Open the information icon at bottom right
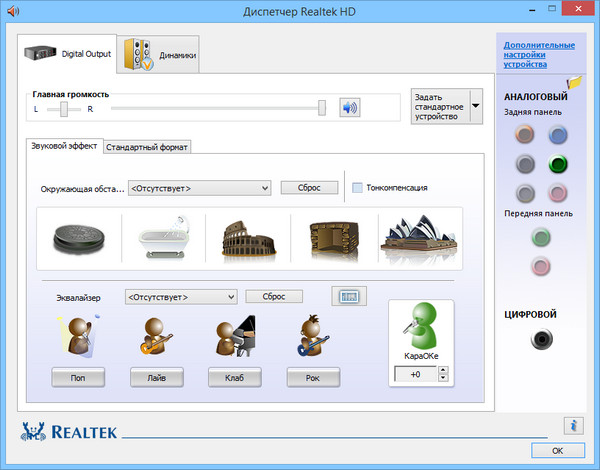 click(573, 426)
